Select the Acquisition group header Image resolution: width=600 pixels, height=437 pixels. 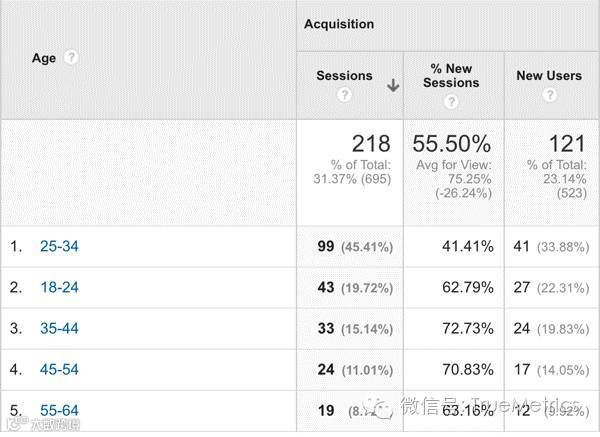click(x=339, y=24)
